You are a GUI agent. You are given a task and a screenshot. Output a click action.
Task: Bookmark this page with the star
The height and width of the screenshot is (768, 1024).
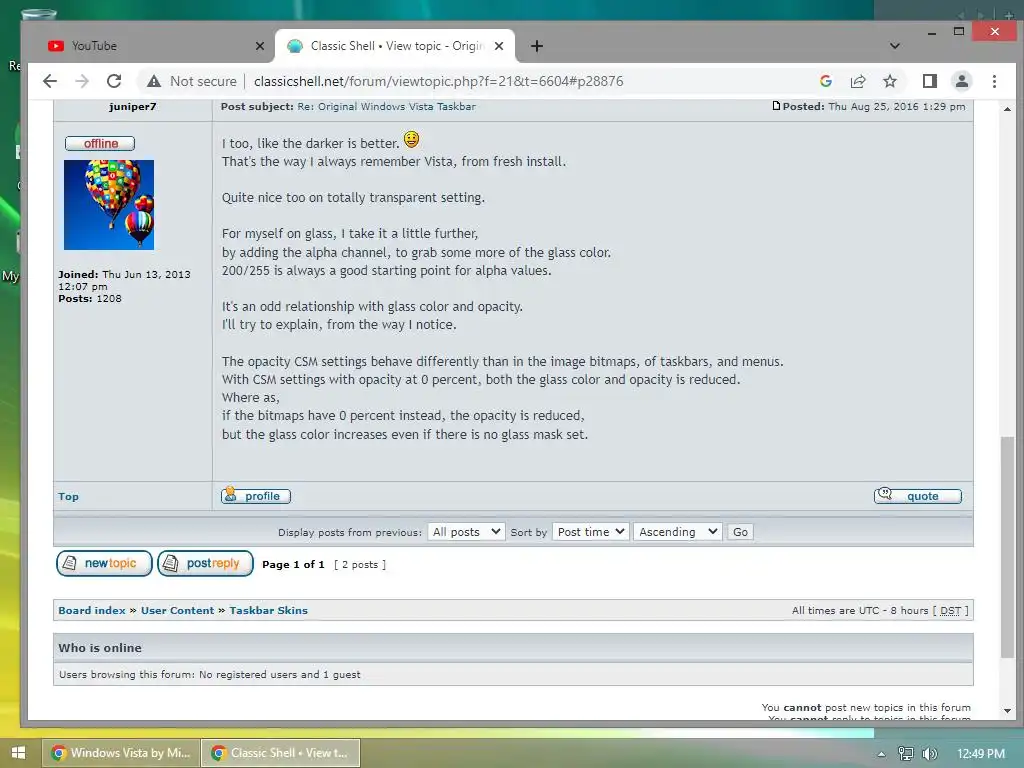coord(889,81)
